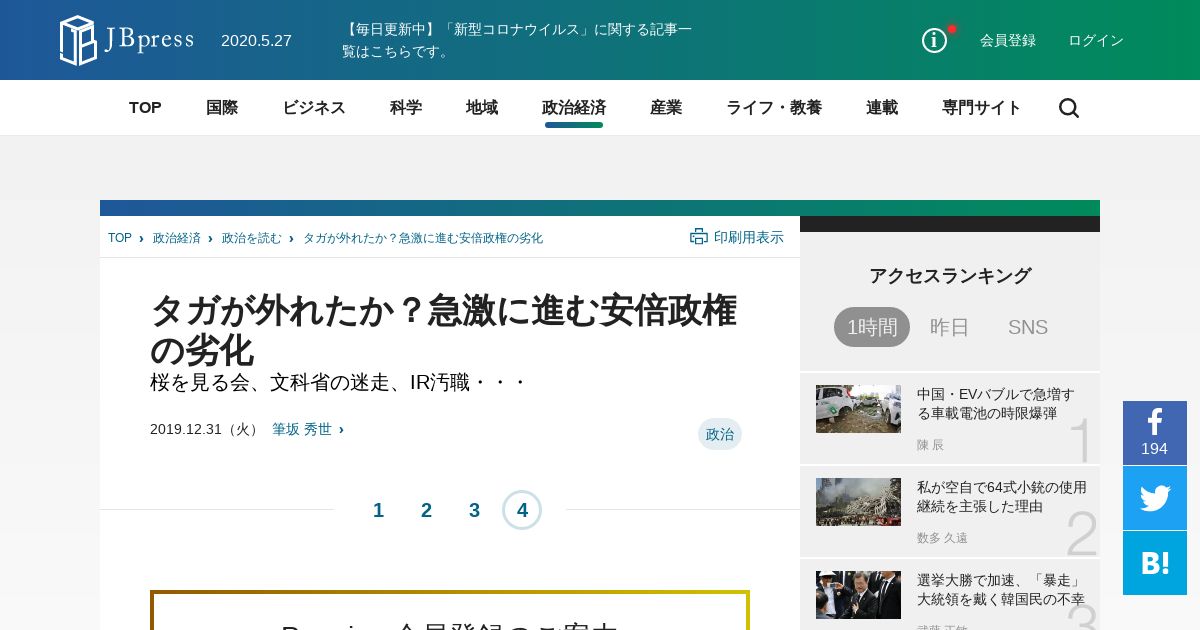Image resolution: width=1200 pixels, height=630 pixels.
Task: Click author name 数多 久遠
Action: (x=942, y=538)
